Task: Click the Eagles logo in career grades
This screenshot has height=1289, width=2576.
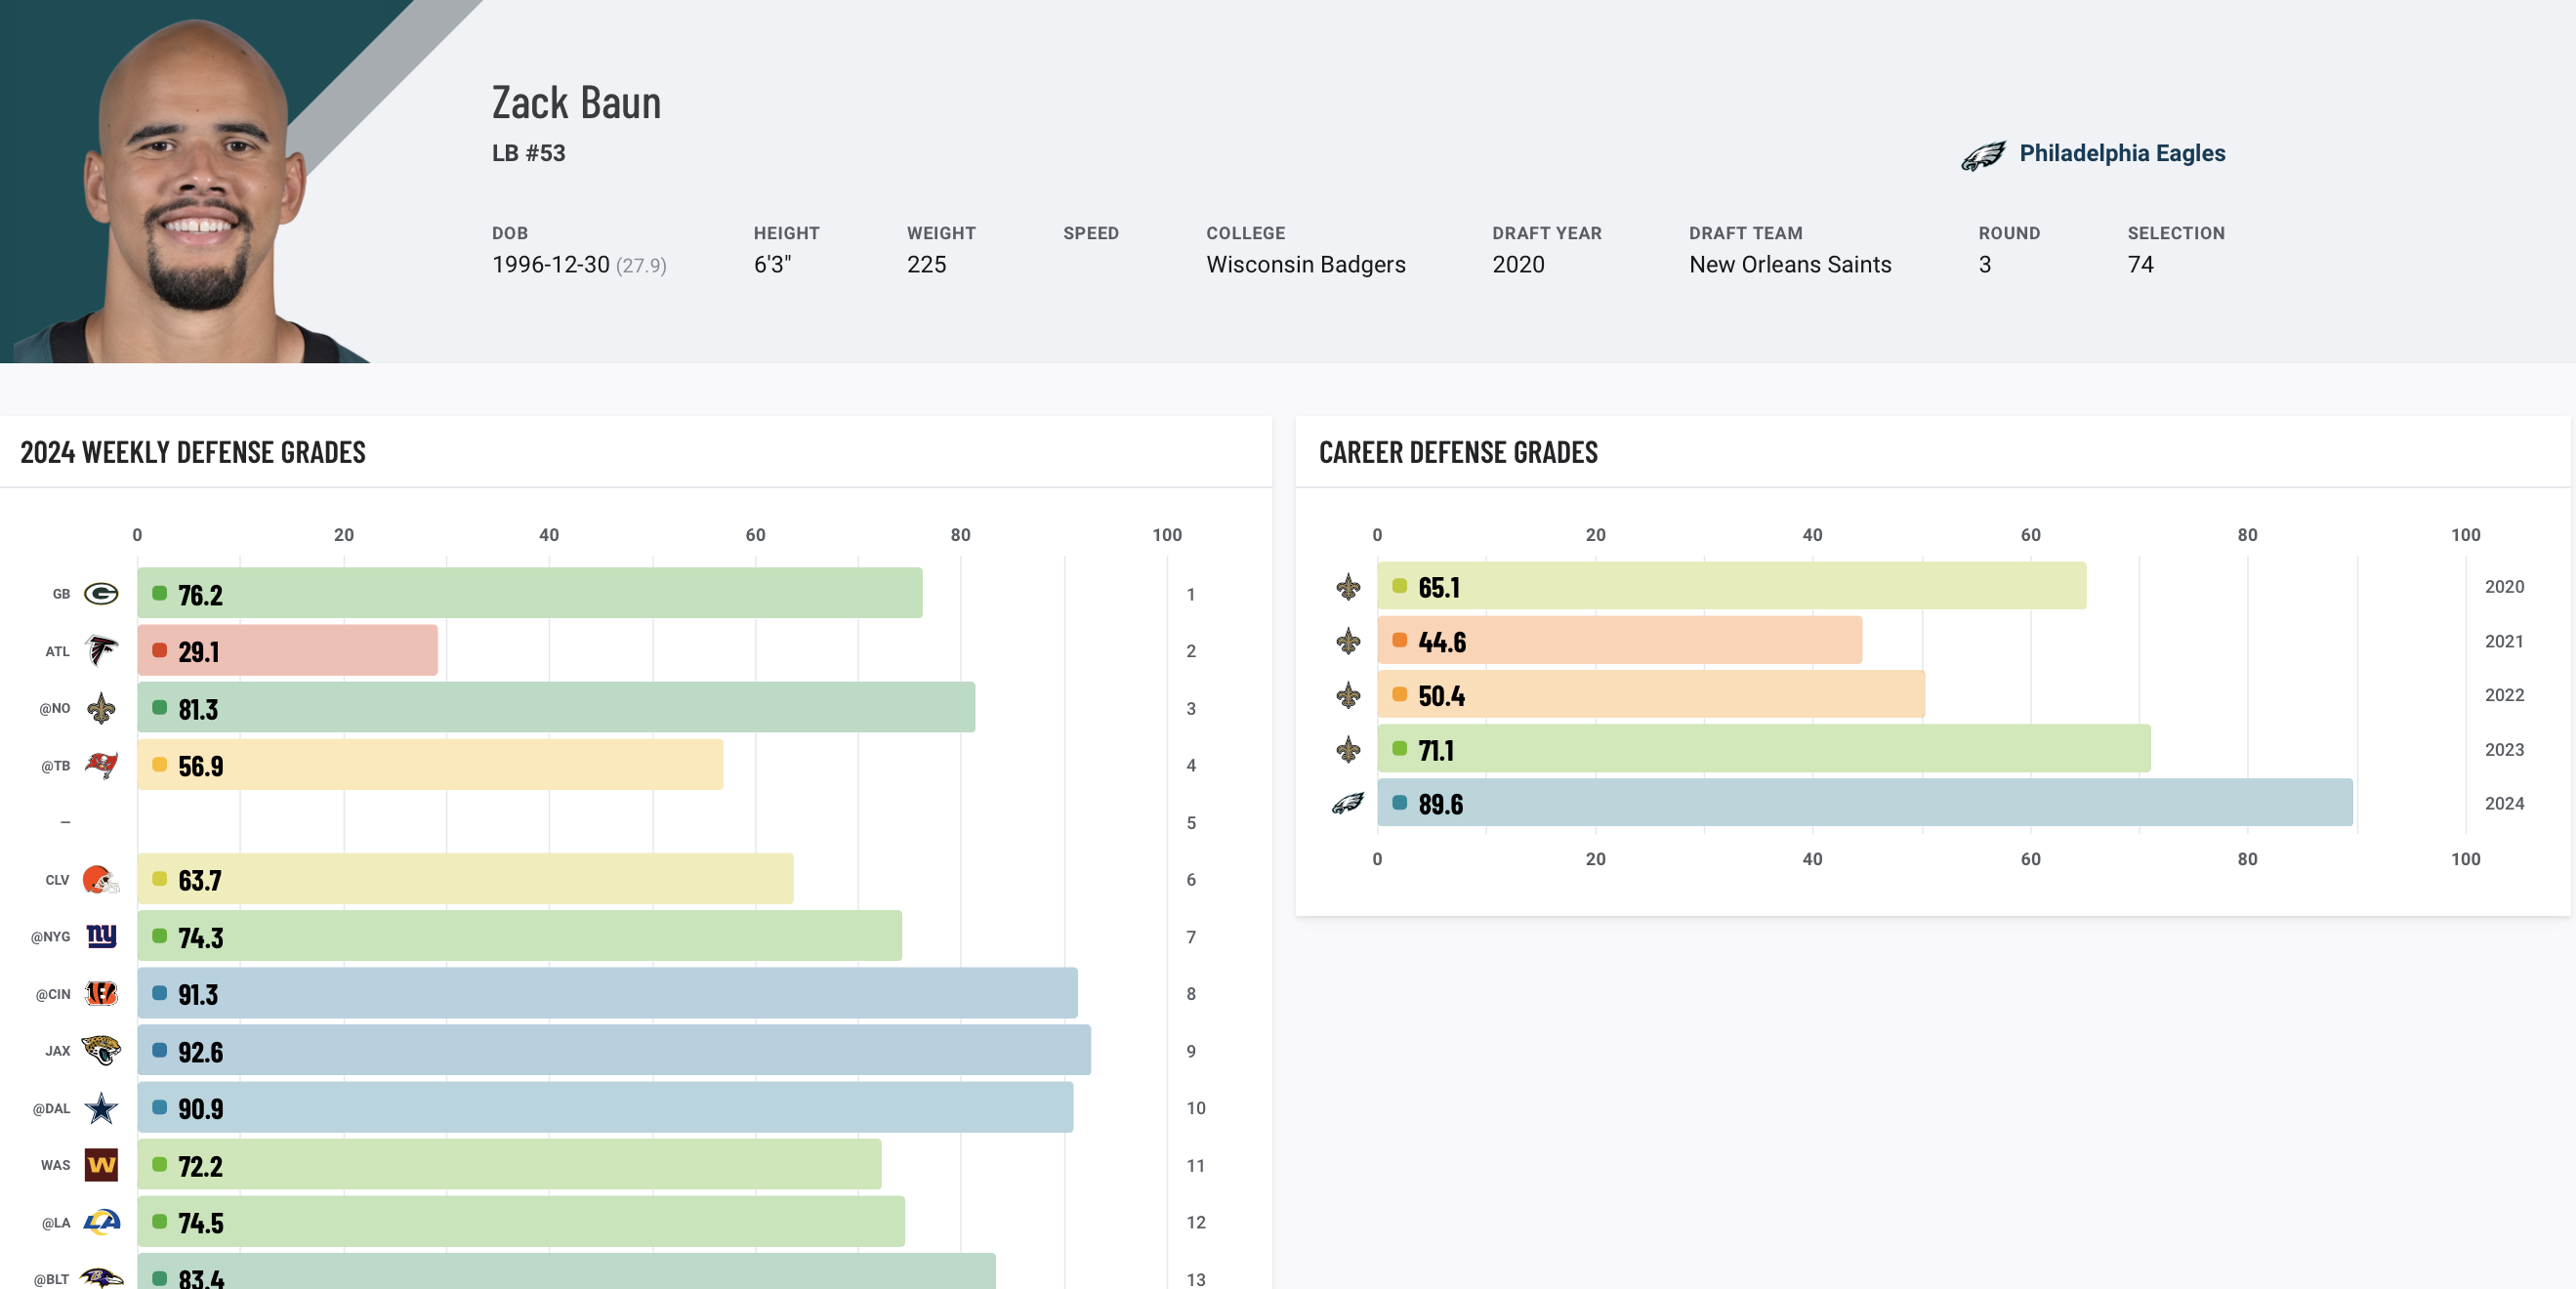Action: point(1347,803)
